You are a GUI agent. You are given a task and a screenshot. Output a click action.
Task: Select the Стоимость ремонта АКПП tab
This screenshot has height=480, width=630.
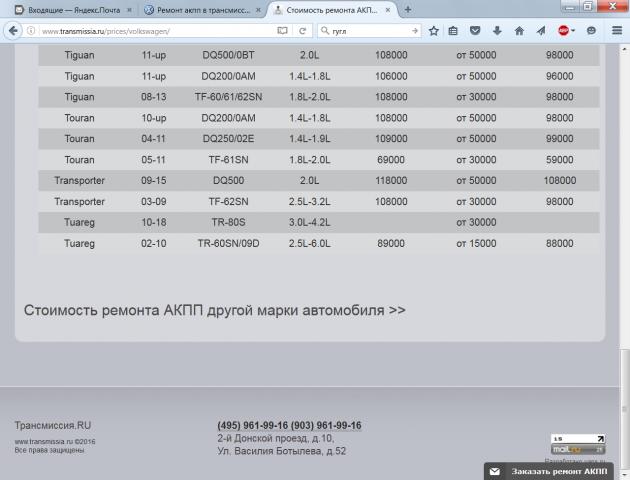[x=332, y=10]
